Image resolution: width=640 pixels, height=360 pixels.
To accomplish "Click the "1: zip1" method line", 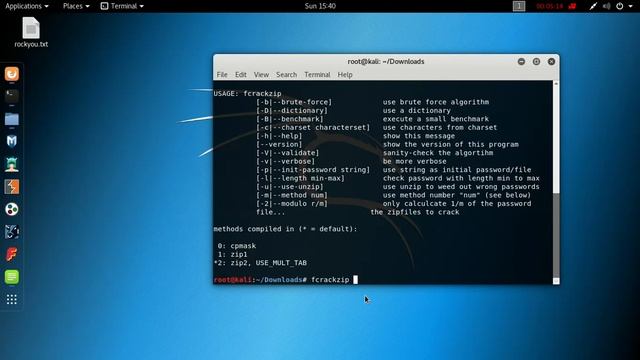I will tap(232, 254).
